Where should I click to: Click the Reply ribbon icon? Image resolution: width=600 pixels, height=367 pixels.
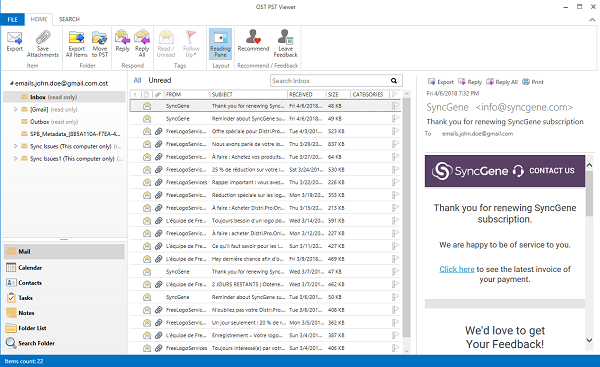pyautogui.click(x=122, y=38)
